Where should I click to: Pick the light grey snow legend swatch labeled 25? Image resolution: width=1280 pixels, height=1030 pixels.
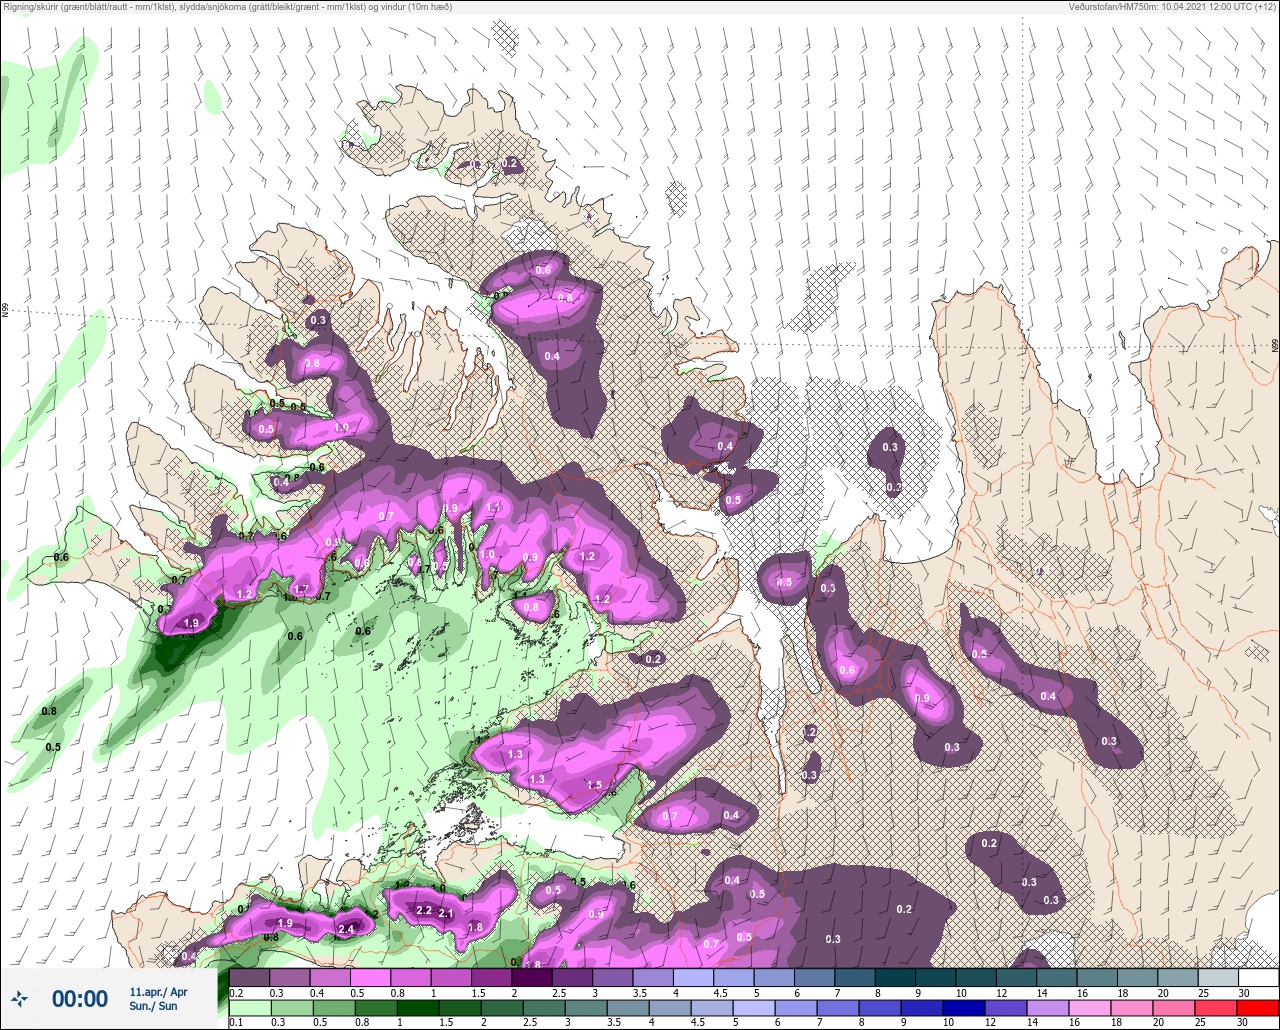pyautogui.click(x=1217, y=977)
